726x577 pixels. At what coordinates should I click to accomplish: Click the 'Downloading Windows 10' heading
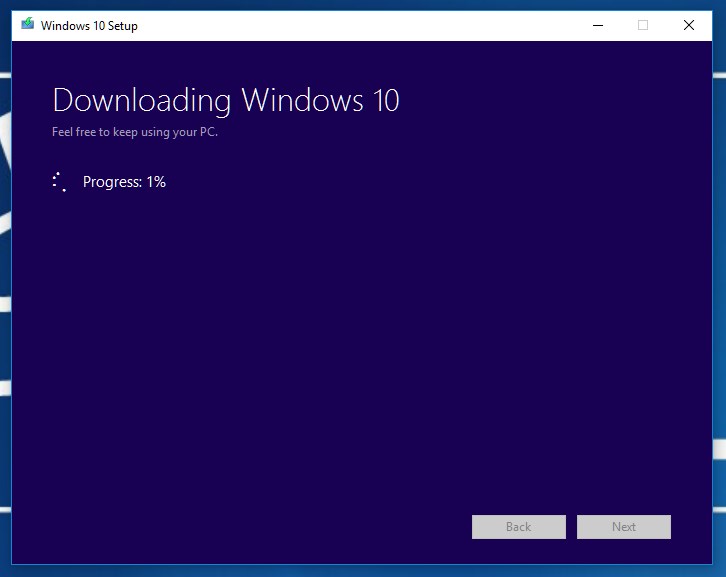point(226,100)
